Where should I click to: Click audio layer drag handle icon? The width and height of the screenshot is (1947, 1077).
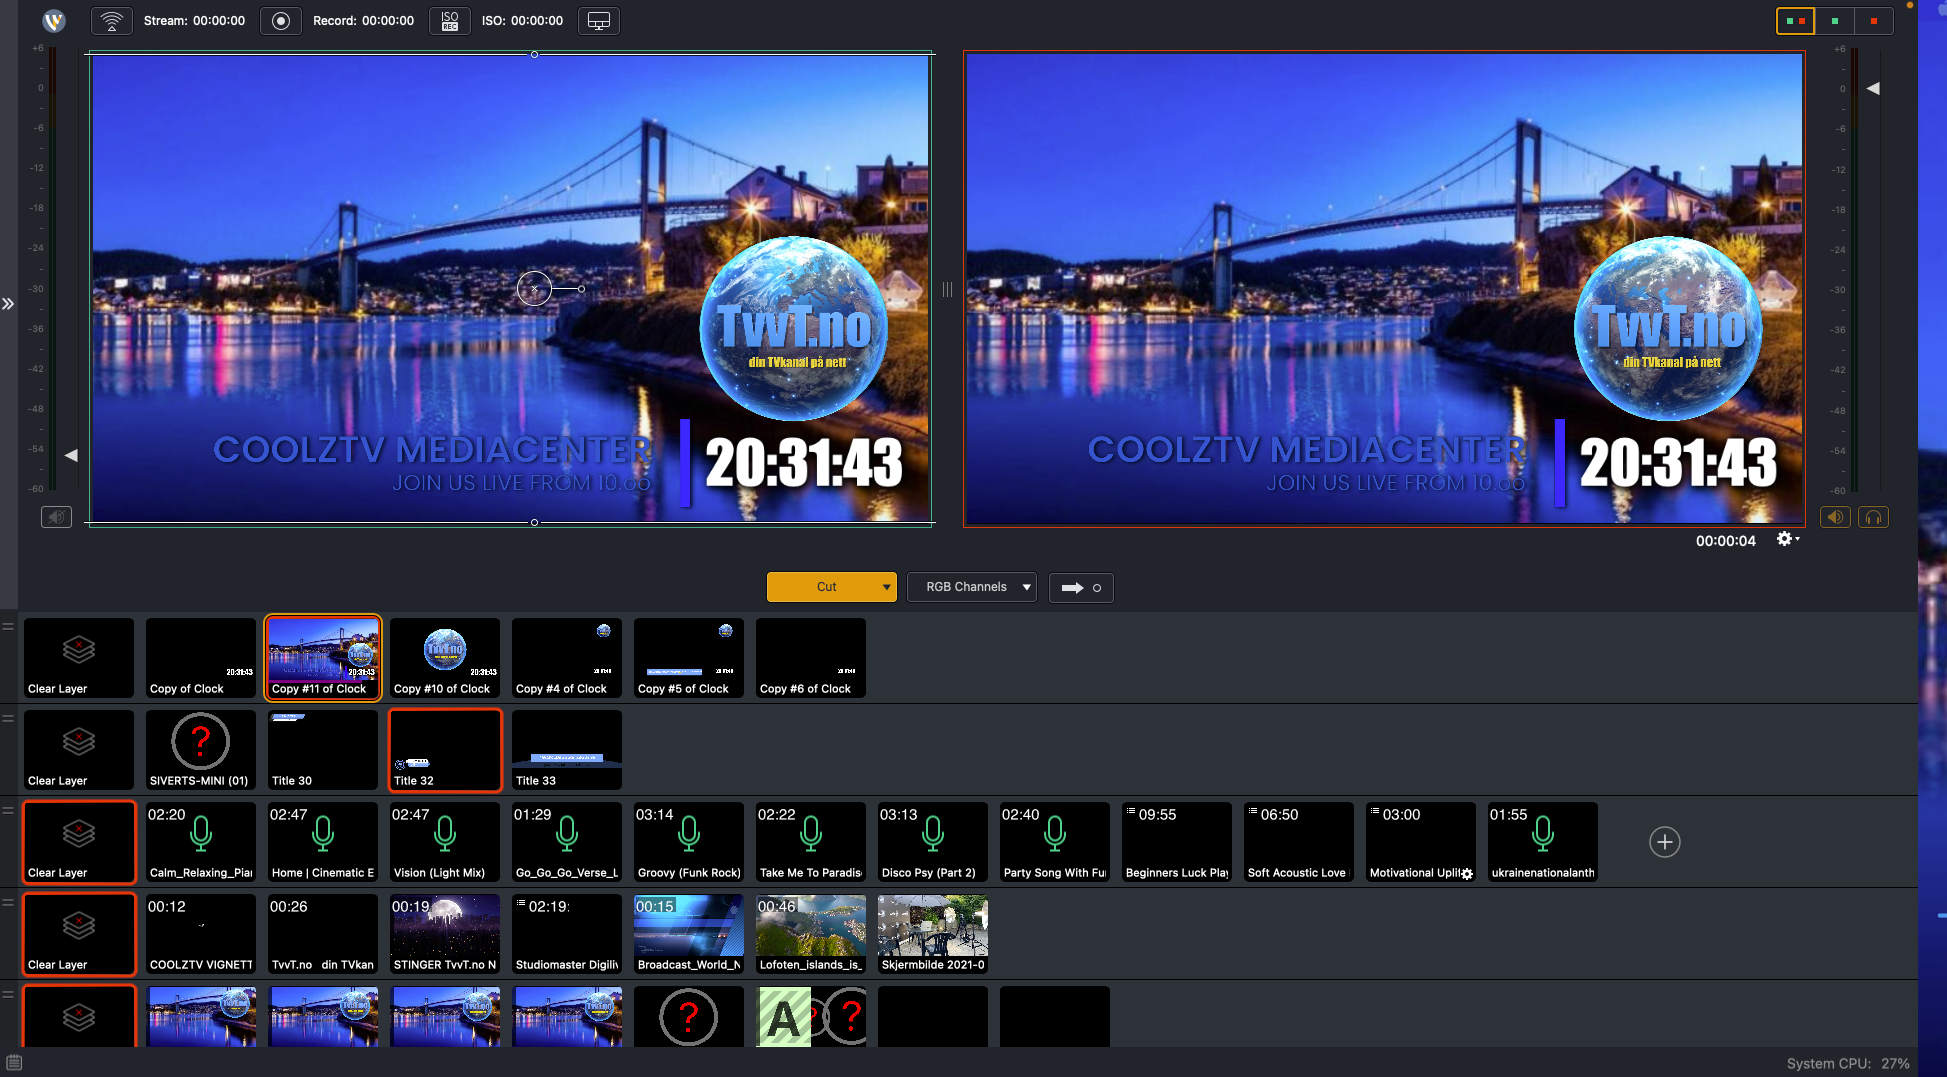[8, 811]
